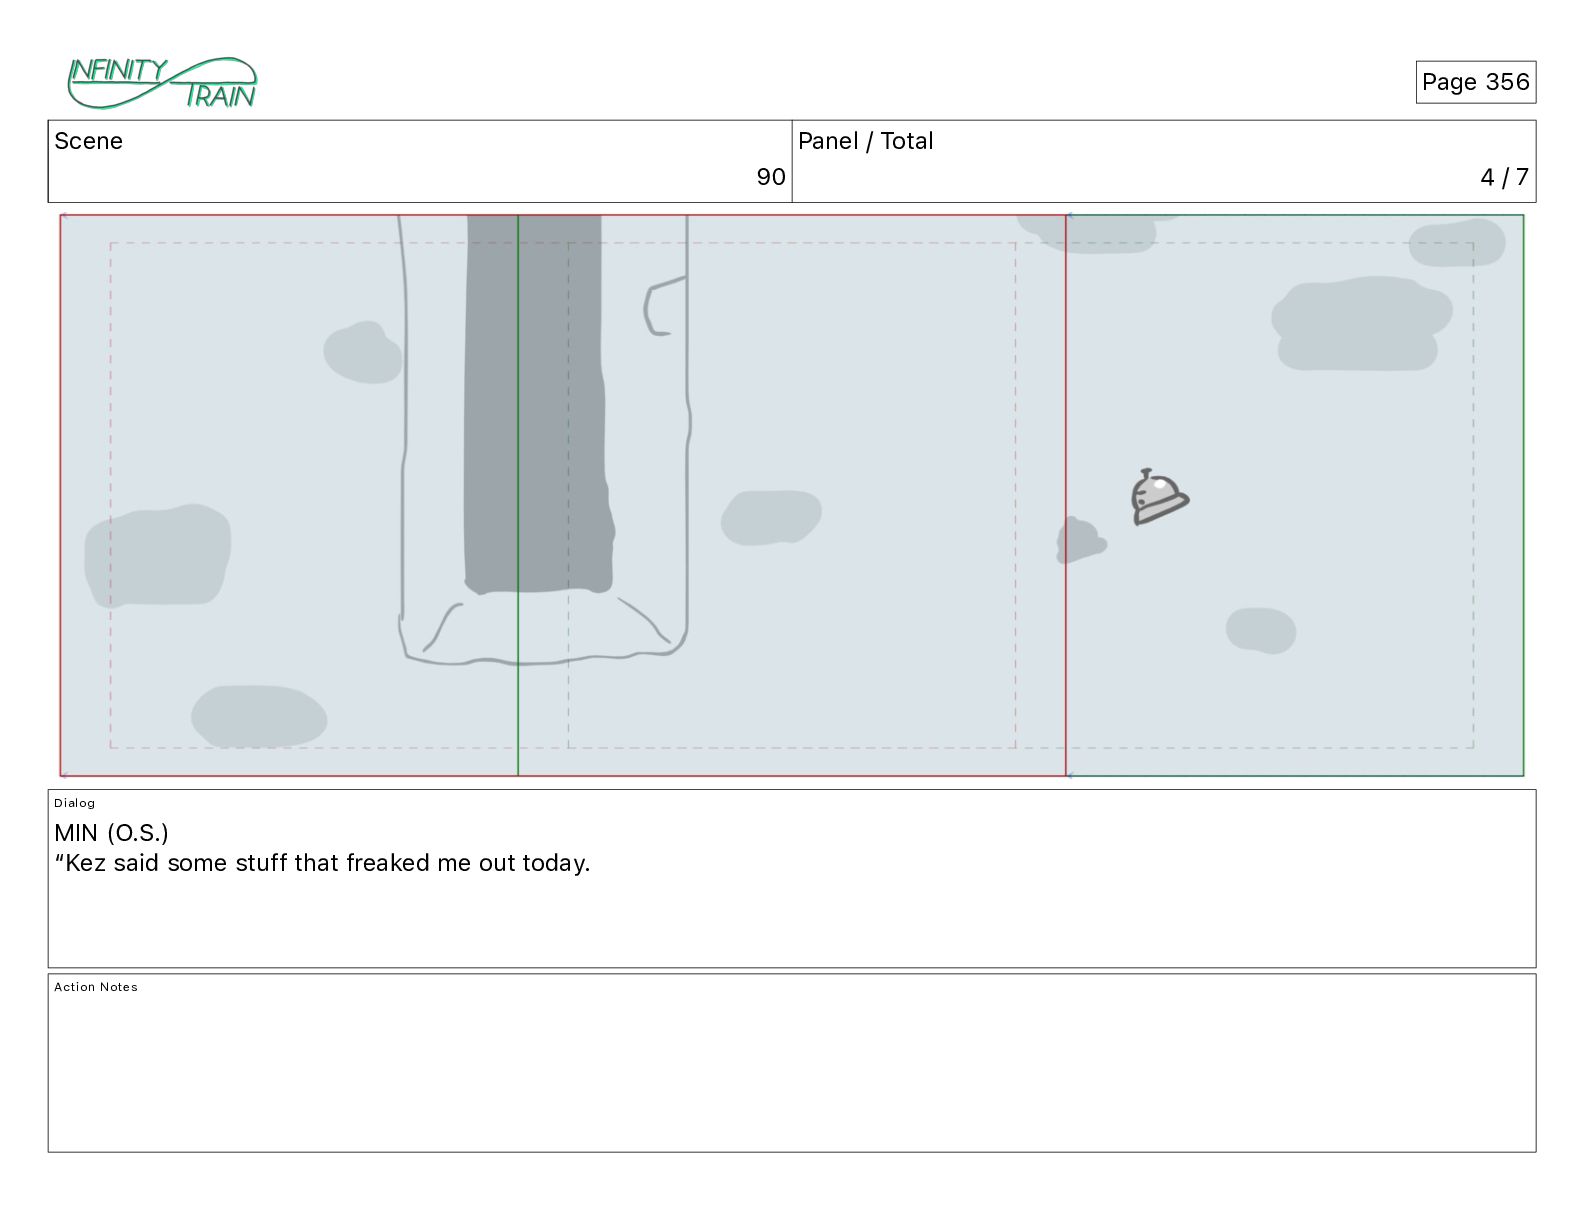Click the scene number 90
The image size is (1584, 1224).
click(x=770, y=177)
